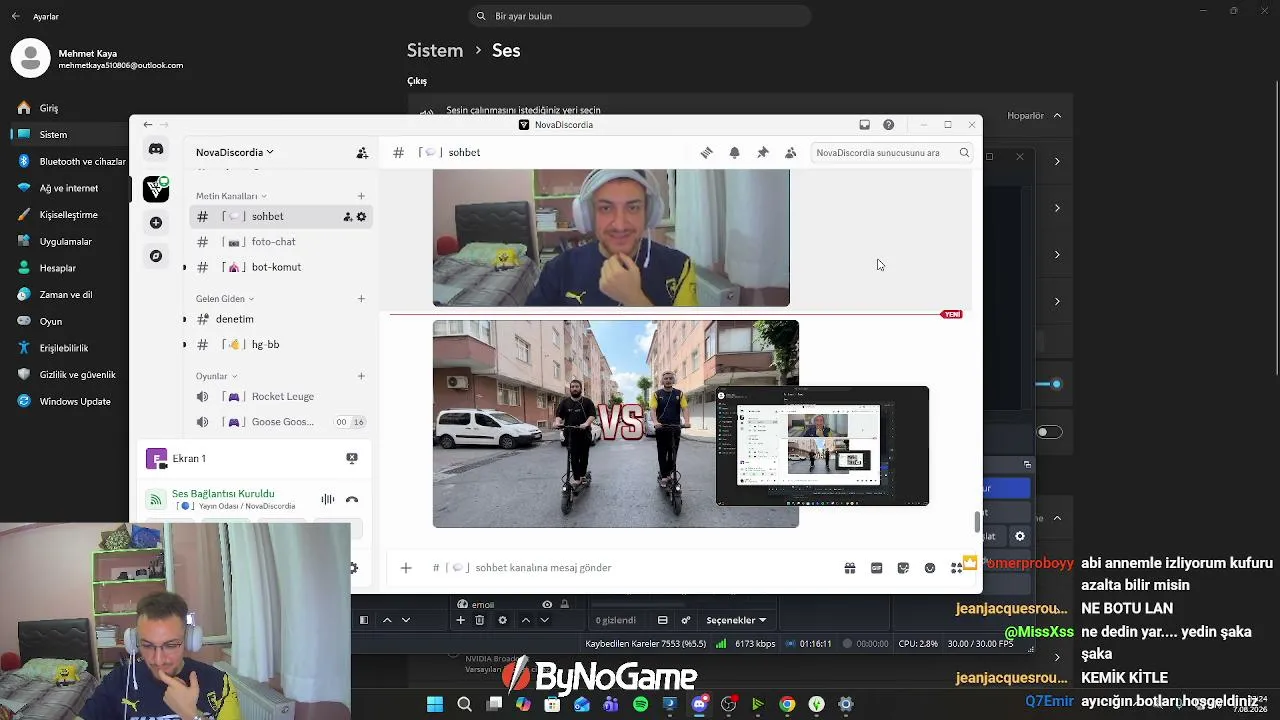Open notification settings bell icon

point(734,153)
